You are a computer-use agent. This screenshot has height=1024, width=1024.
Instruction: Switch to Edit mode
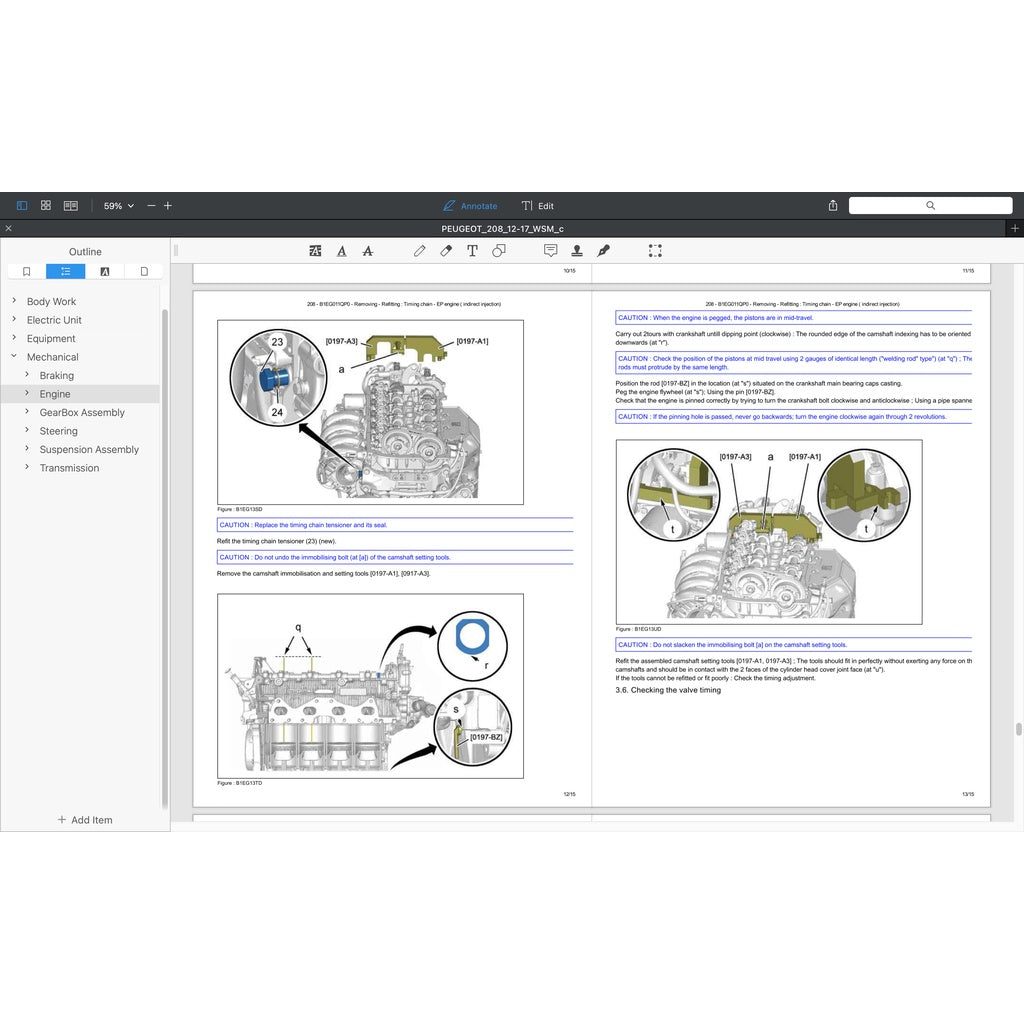point(538,206)
